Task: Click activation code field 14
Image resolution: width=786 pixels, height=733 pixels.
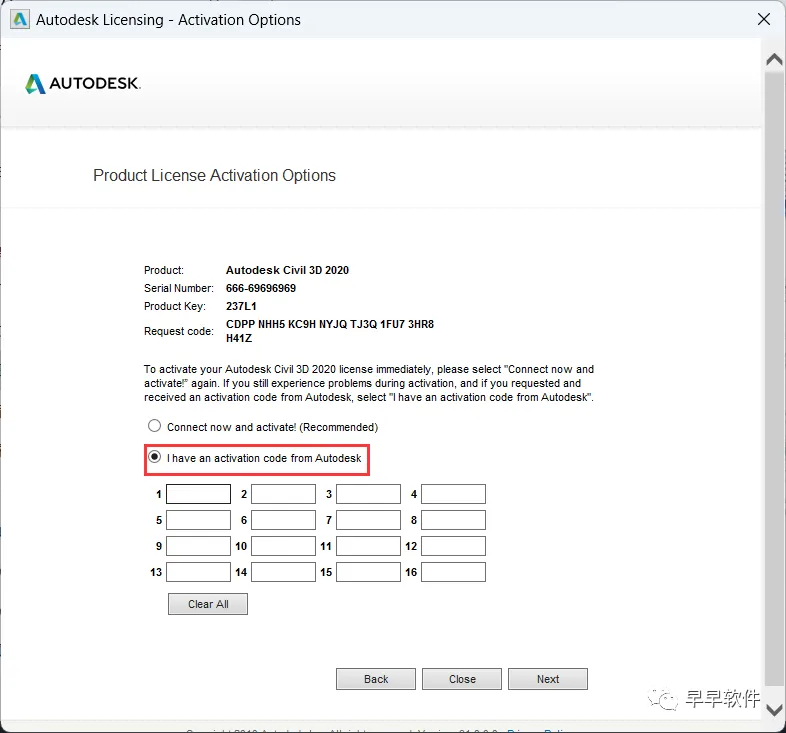Action: point(283,572)
